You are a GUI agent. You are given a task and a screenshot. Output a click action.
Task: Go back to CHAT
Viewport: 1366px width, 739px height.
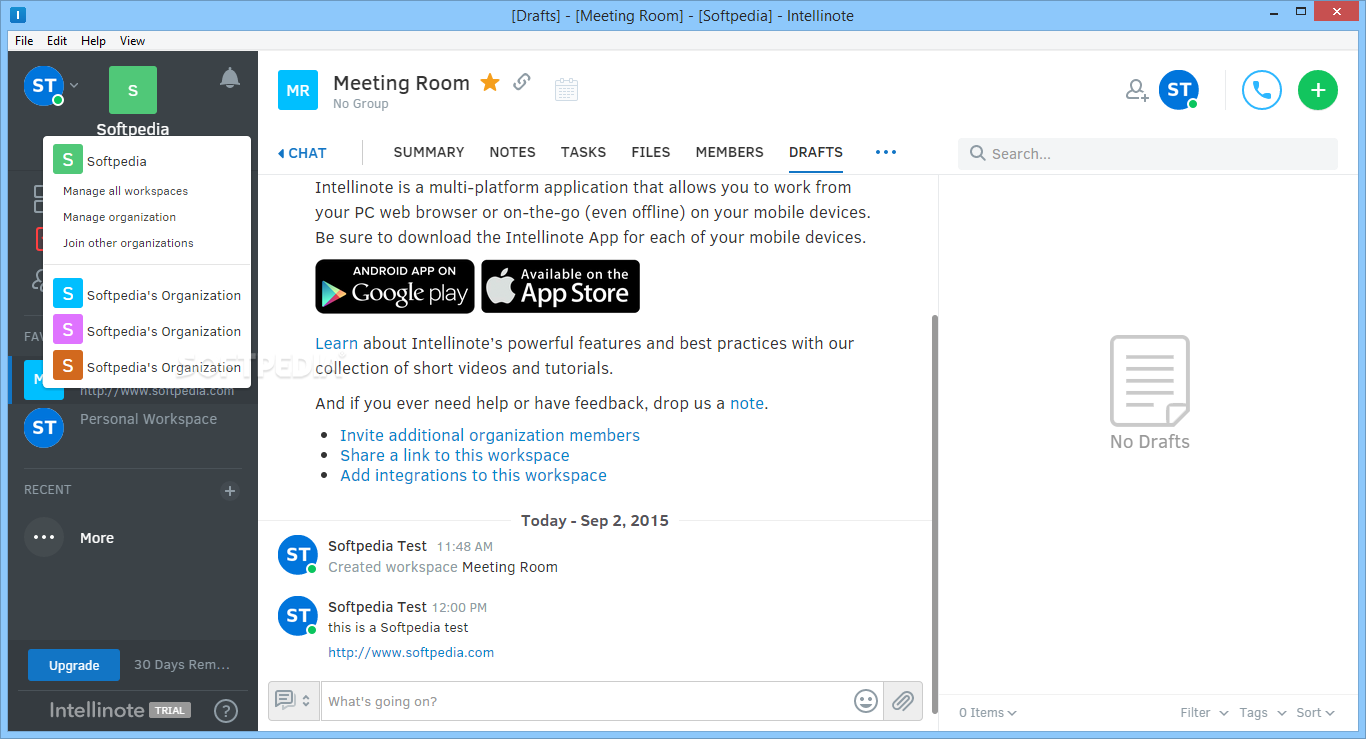pyautogui.click(x=302, y=153)
